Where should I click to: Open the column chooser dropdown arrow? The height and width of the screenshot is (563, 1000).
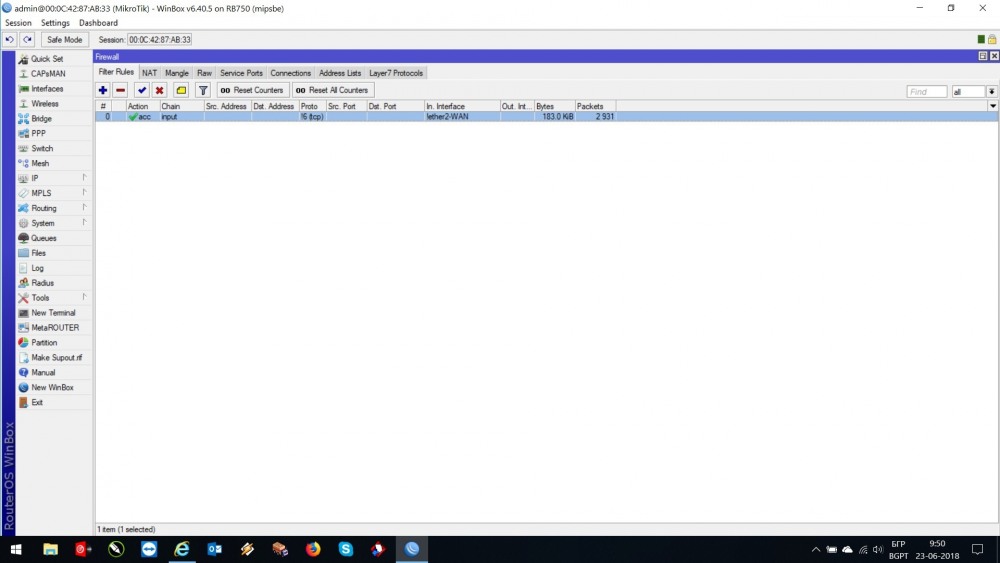pos(992,105)
